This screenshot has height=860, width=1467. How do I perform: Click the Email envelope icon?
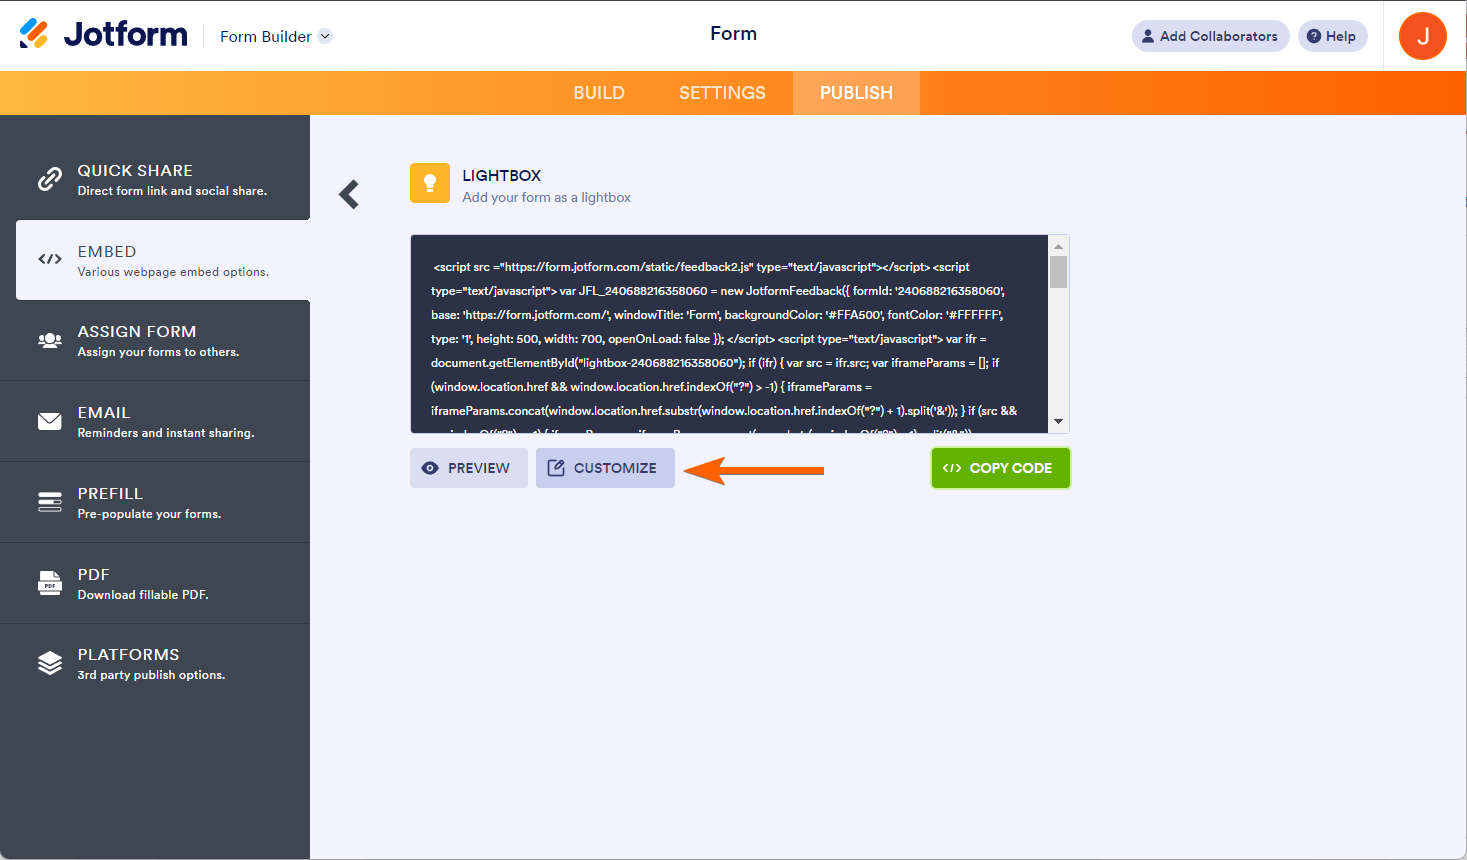[x=50, y=421]
